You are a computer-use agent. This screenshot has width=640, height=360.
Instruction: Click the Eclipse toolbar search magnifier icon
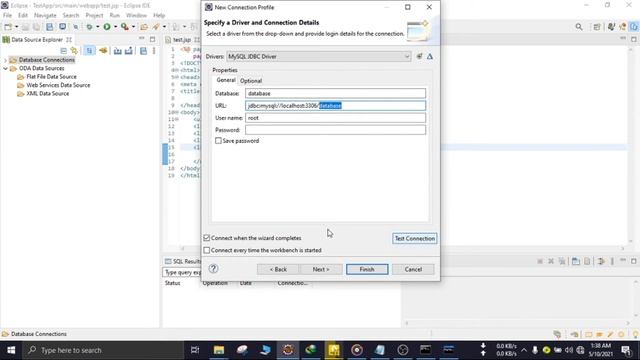579,27
